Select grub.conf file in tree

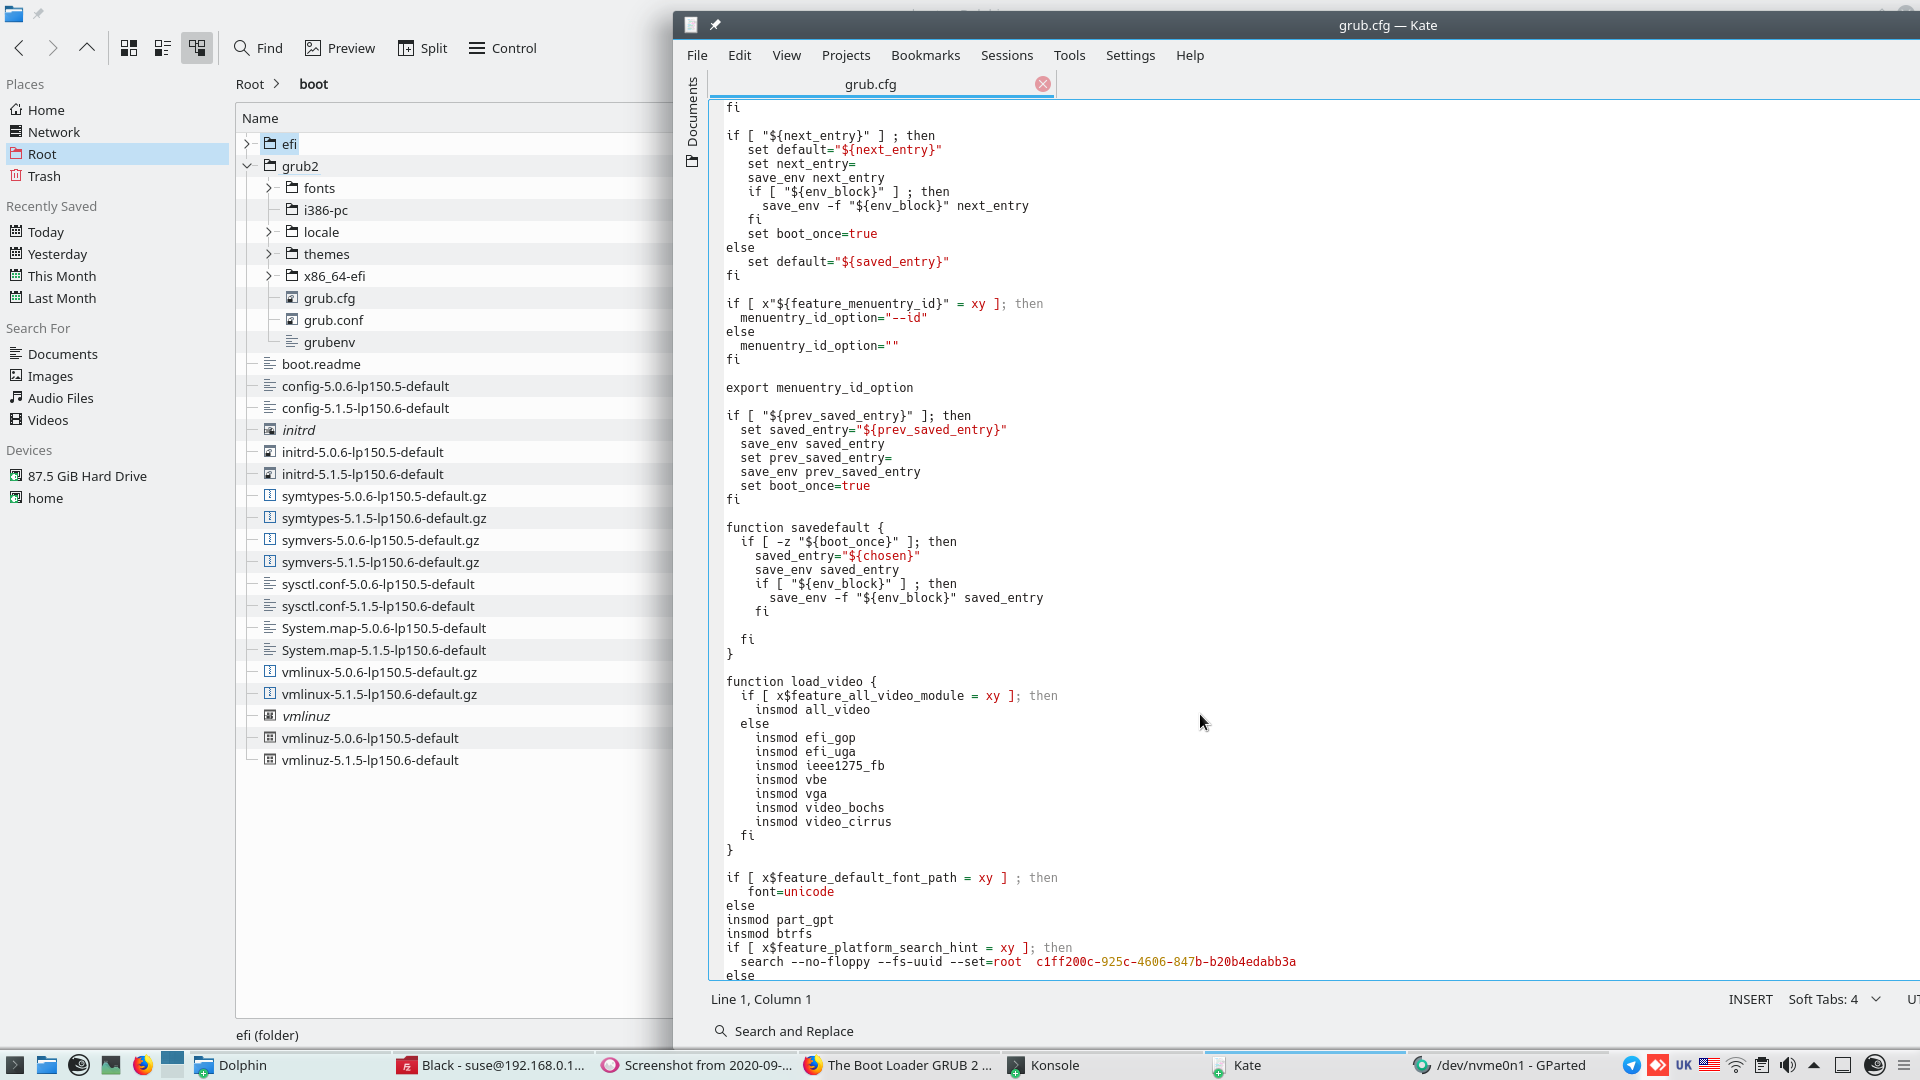pyautogui.click(x=333, y=320)
